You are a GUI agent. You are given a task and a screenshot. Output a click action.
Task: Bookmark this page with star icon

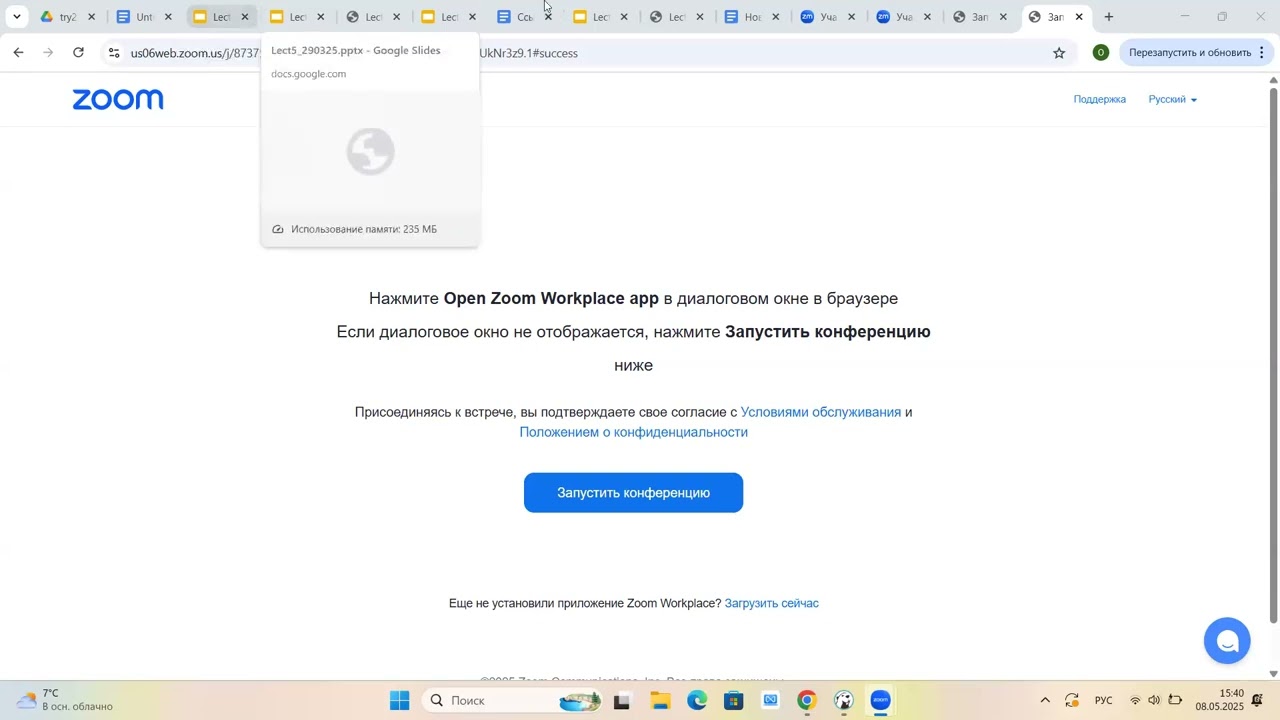(1059, 53)
